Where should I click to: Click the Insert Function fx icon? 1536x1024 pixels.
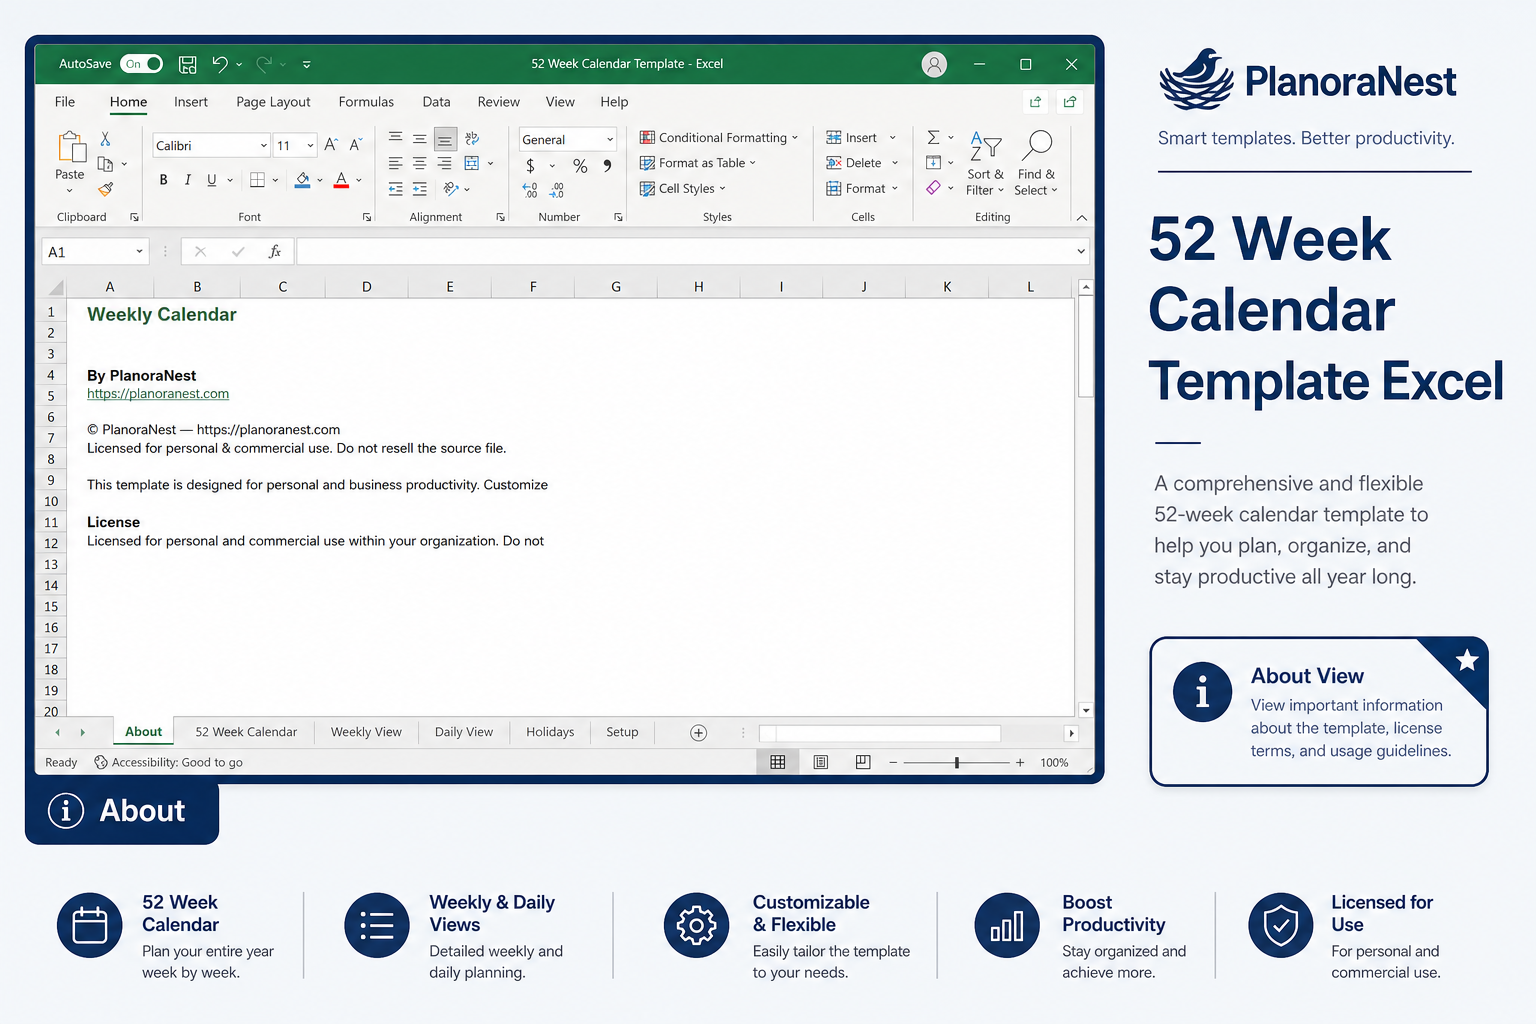pos(275,252)
